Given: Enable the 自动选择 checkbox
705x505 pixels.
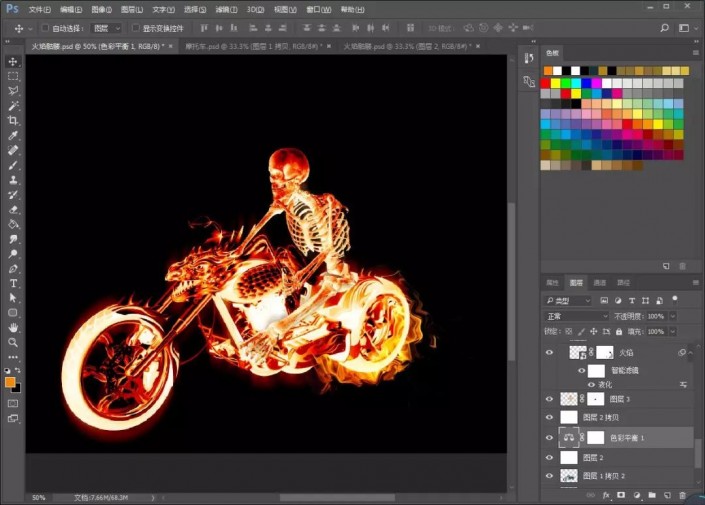Looking at the screenshot, I should point(45,28).
